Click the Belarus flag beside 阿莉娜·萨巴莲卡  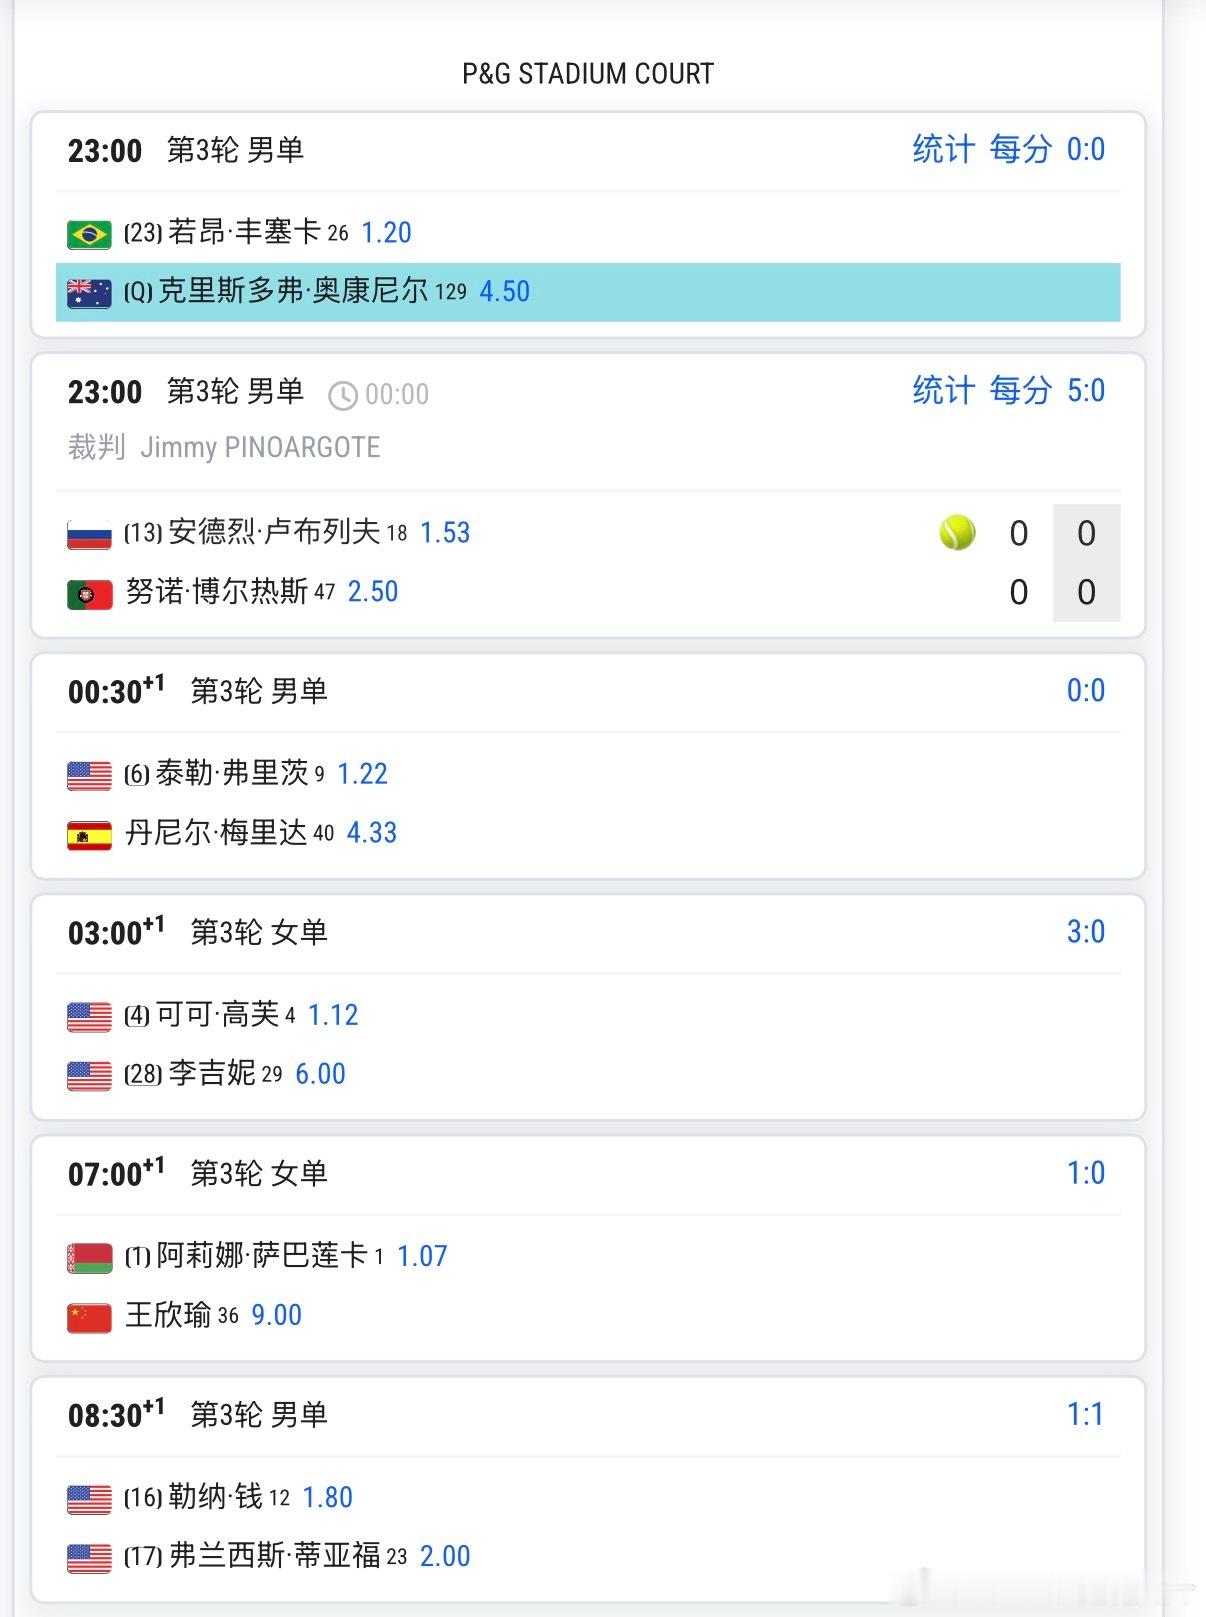(89, 1257)
